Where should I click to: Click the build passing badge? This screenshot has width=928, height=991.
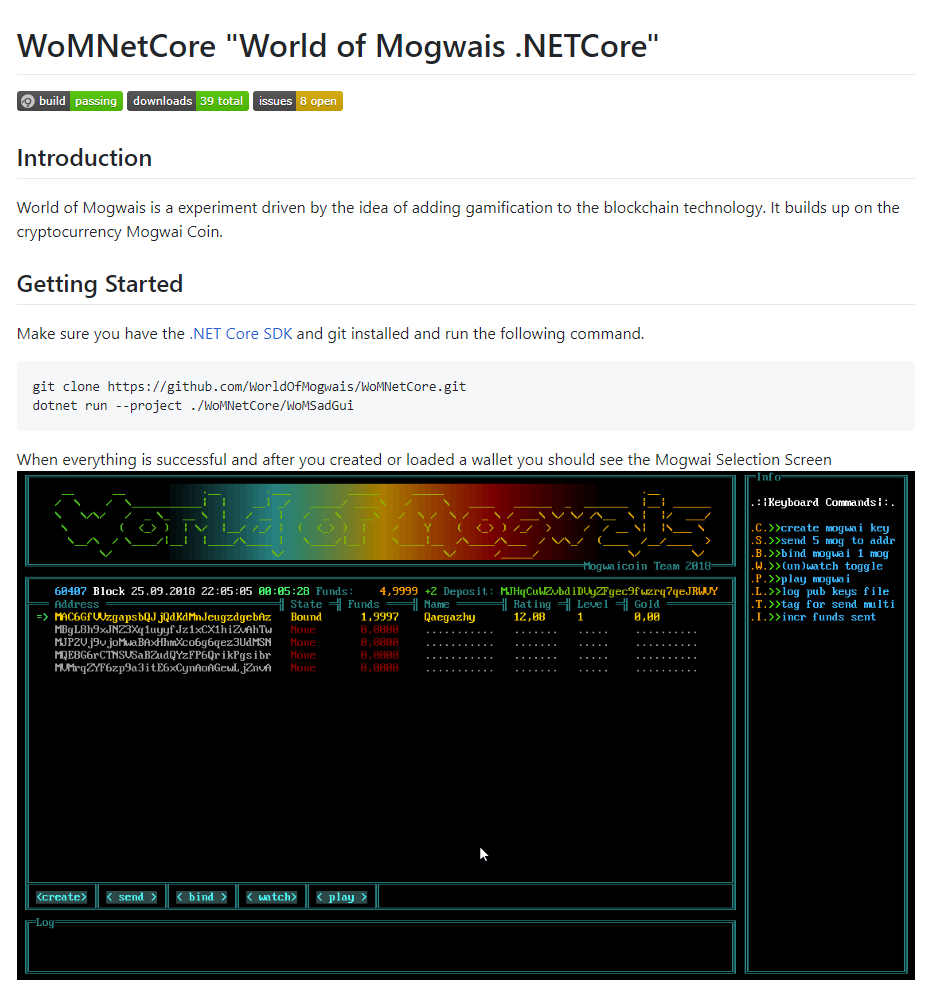pyautogui.click(x=70, y=101)
